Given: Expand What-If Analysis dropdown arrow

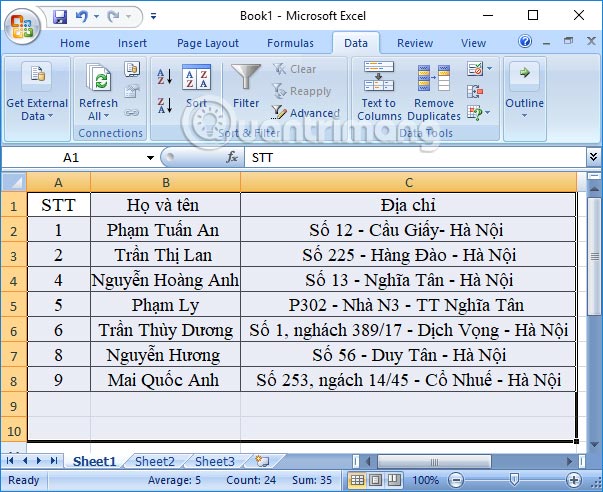Looking at the screenshot, I should [x=488, y=112].
